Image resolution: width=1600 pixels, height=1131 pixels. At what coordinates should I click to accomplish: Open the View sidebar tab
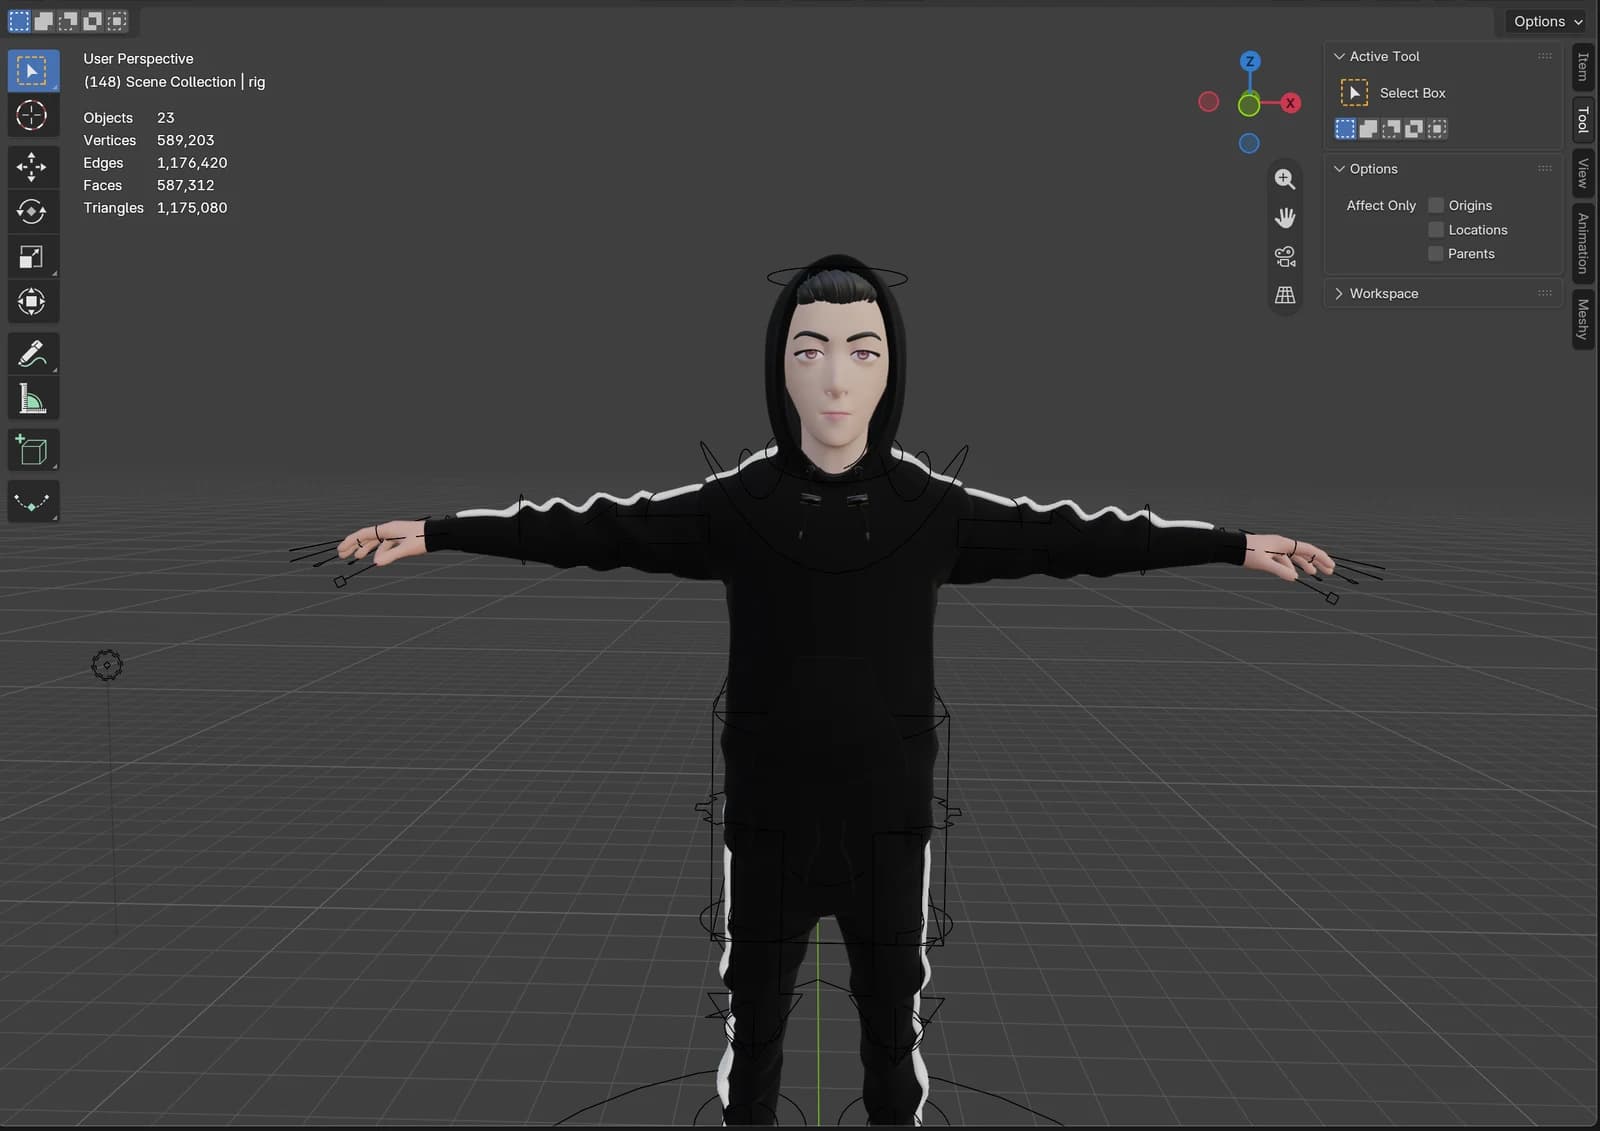pos(1582,174)
